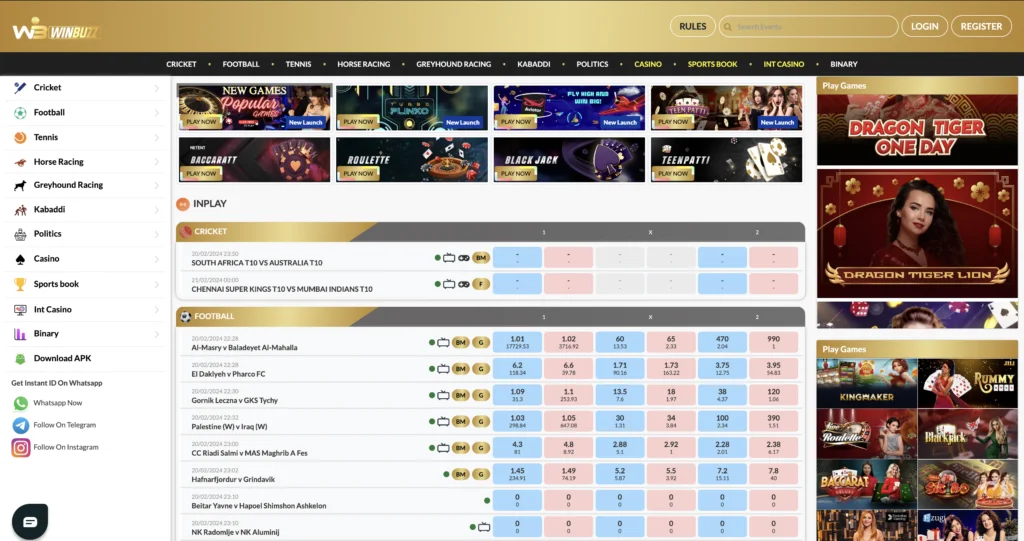
Task: Open the Dragon Tiger One Day banner
Action: pyautogui.click(x=917, y=130)
